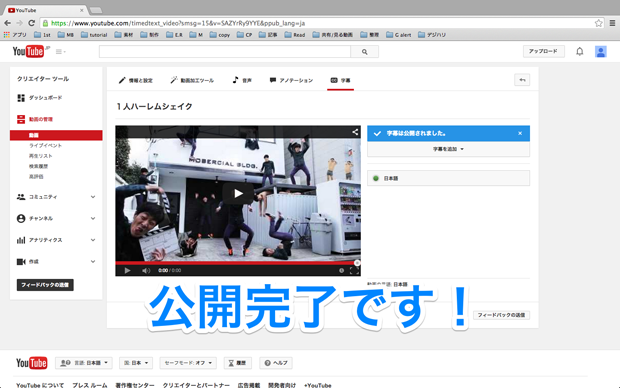
Task: Select the 日本語 subtitle track
Action: coord(448,178)
